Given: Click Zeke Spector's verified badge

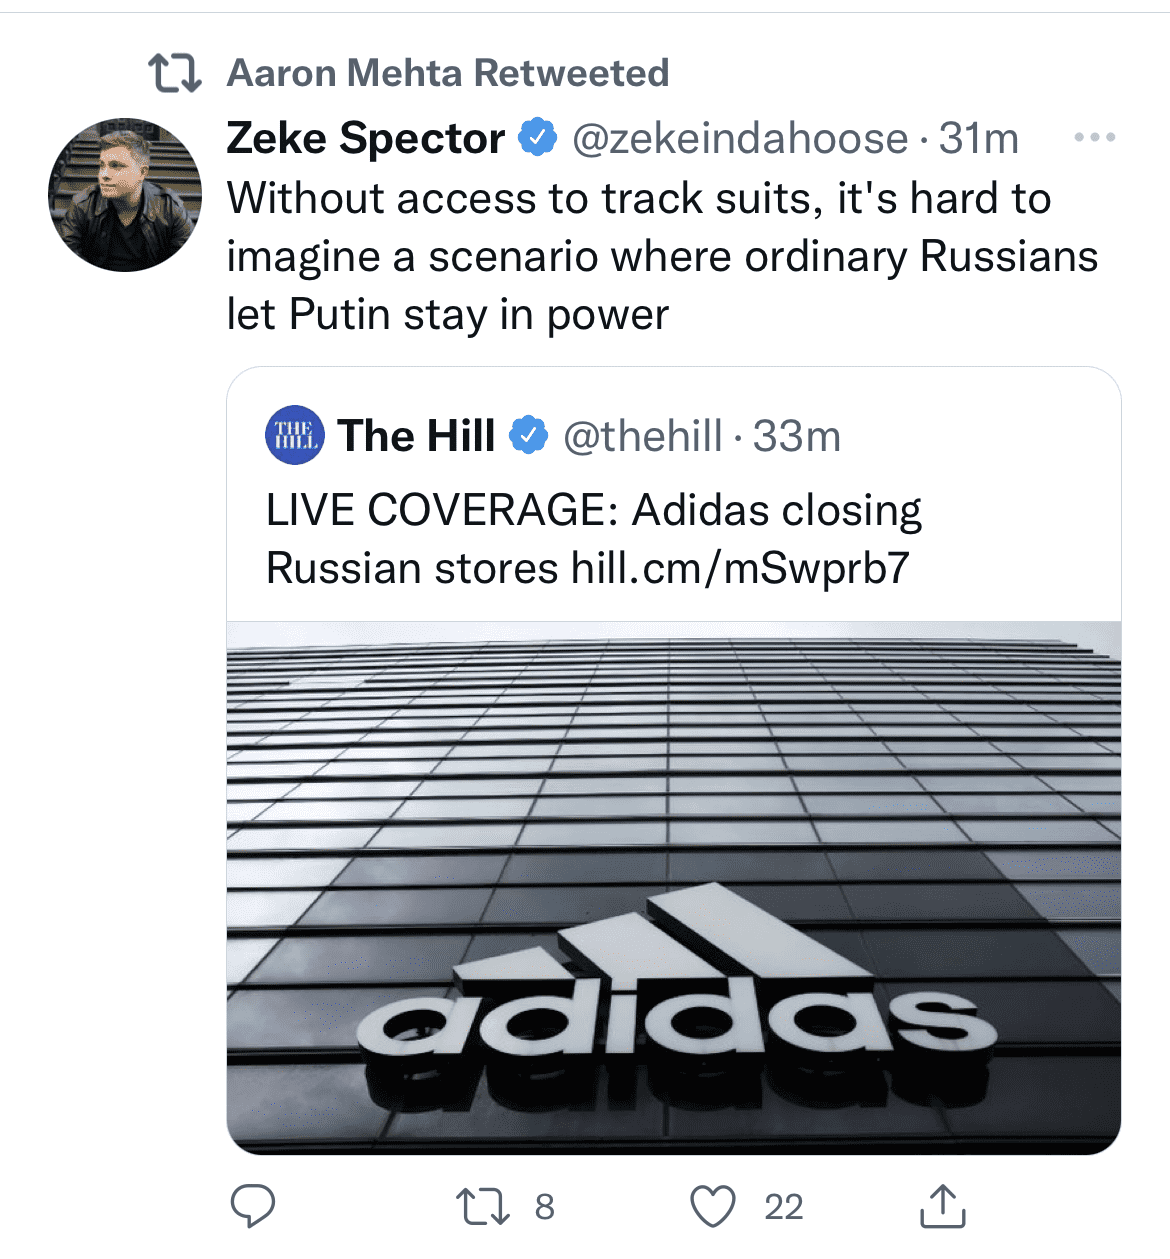Looking at the screenshot, I should (538, 138).
